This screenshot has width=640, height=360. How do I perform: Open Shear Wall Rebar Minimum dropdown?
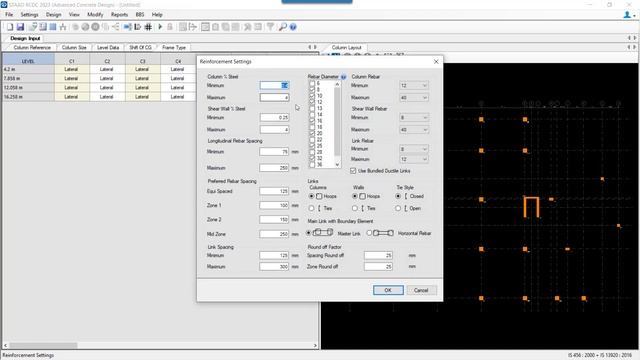414,118
